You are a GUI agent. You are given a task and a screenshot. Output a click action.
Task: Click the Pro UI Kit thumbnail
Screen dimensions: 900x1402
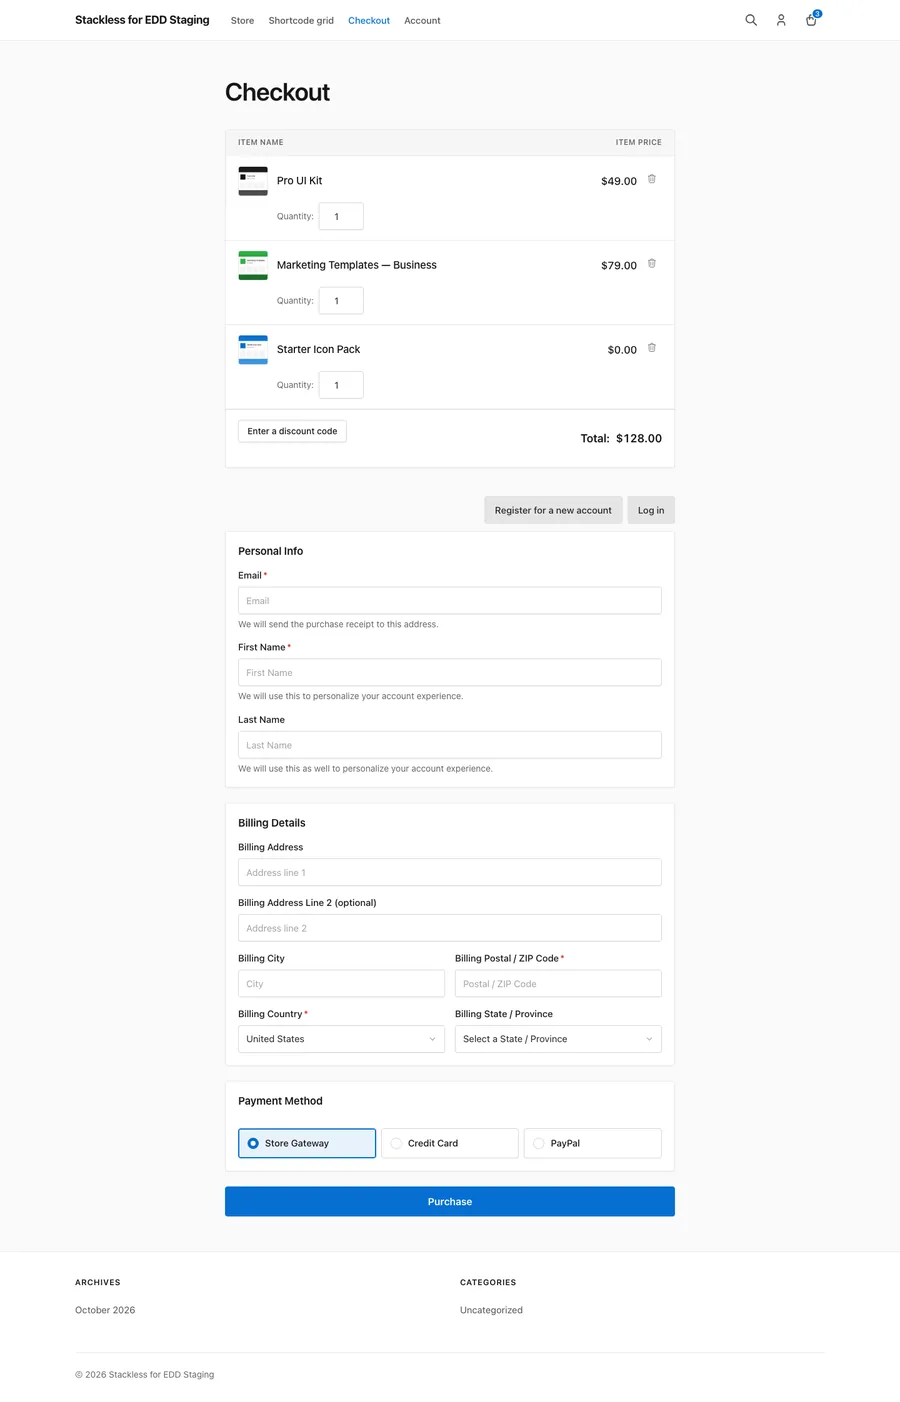click(x=253, y=181)
